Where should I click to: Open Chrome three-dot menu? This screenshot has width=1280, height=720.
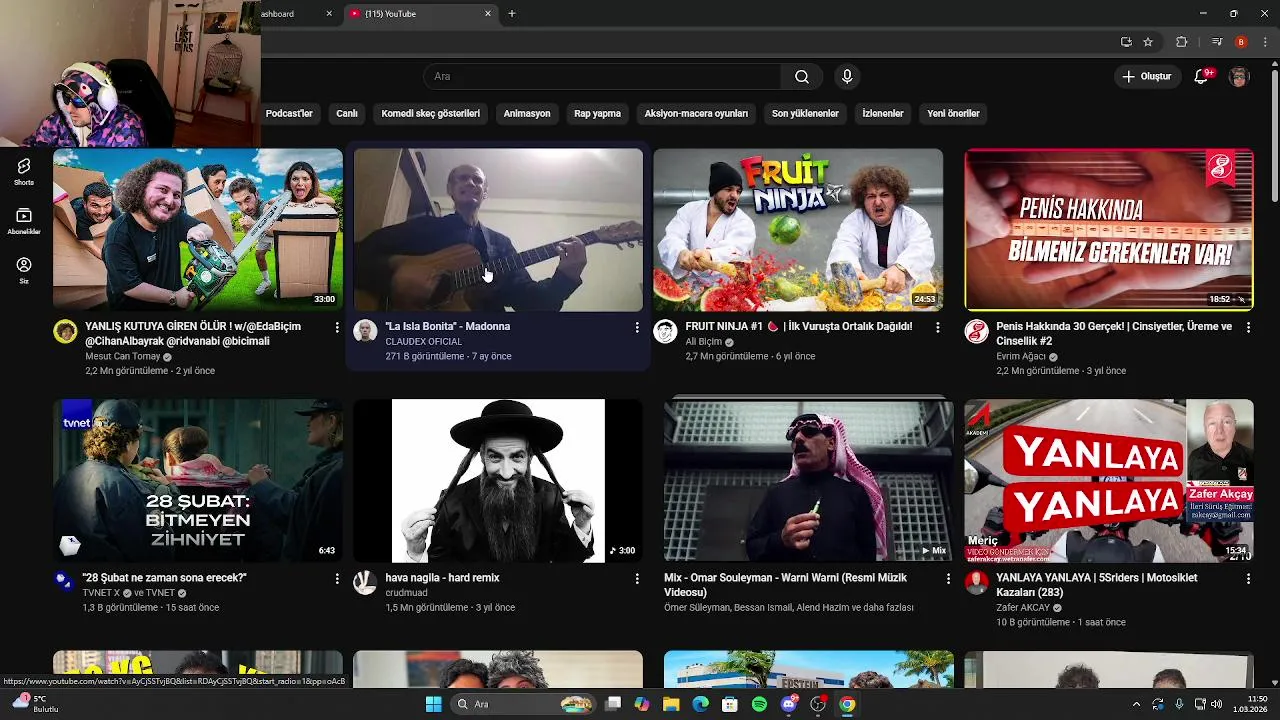1265,42
